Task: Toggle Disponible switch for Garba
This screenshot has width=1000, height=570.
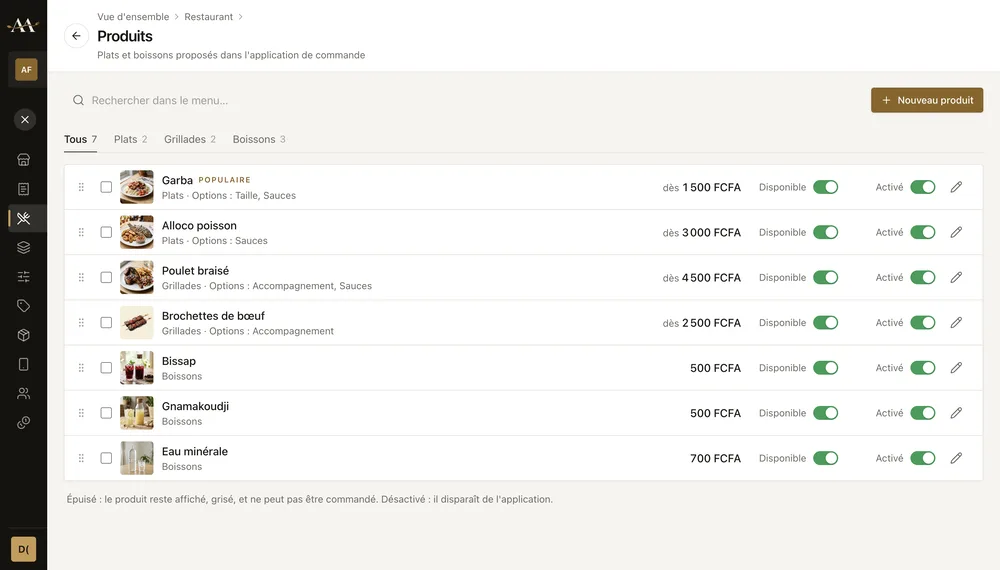Action: (825, 187)
